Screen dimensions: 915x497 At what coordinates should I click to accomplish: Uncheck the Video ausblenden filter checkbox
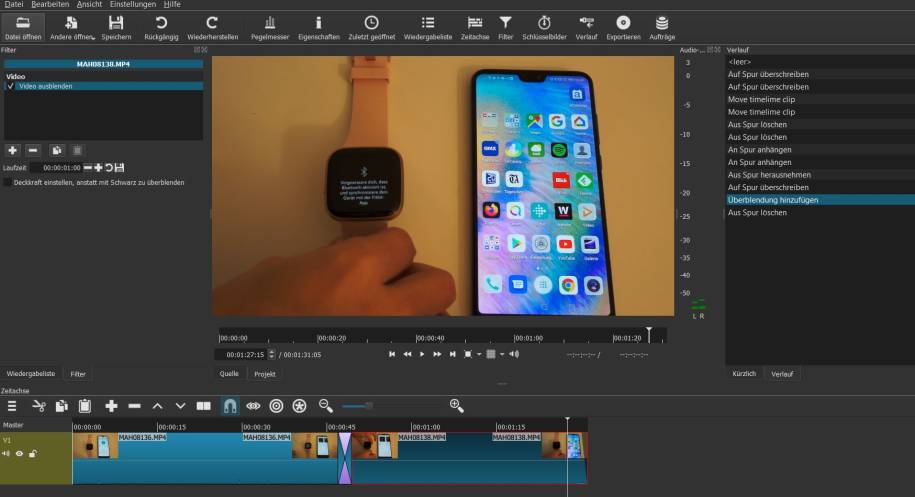[11, 86]
